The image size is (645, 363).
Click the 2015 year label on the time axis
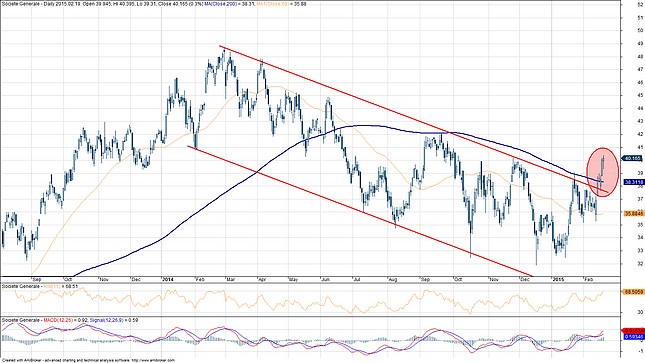pyautogui.click(x=559, y=279)
